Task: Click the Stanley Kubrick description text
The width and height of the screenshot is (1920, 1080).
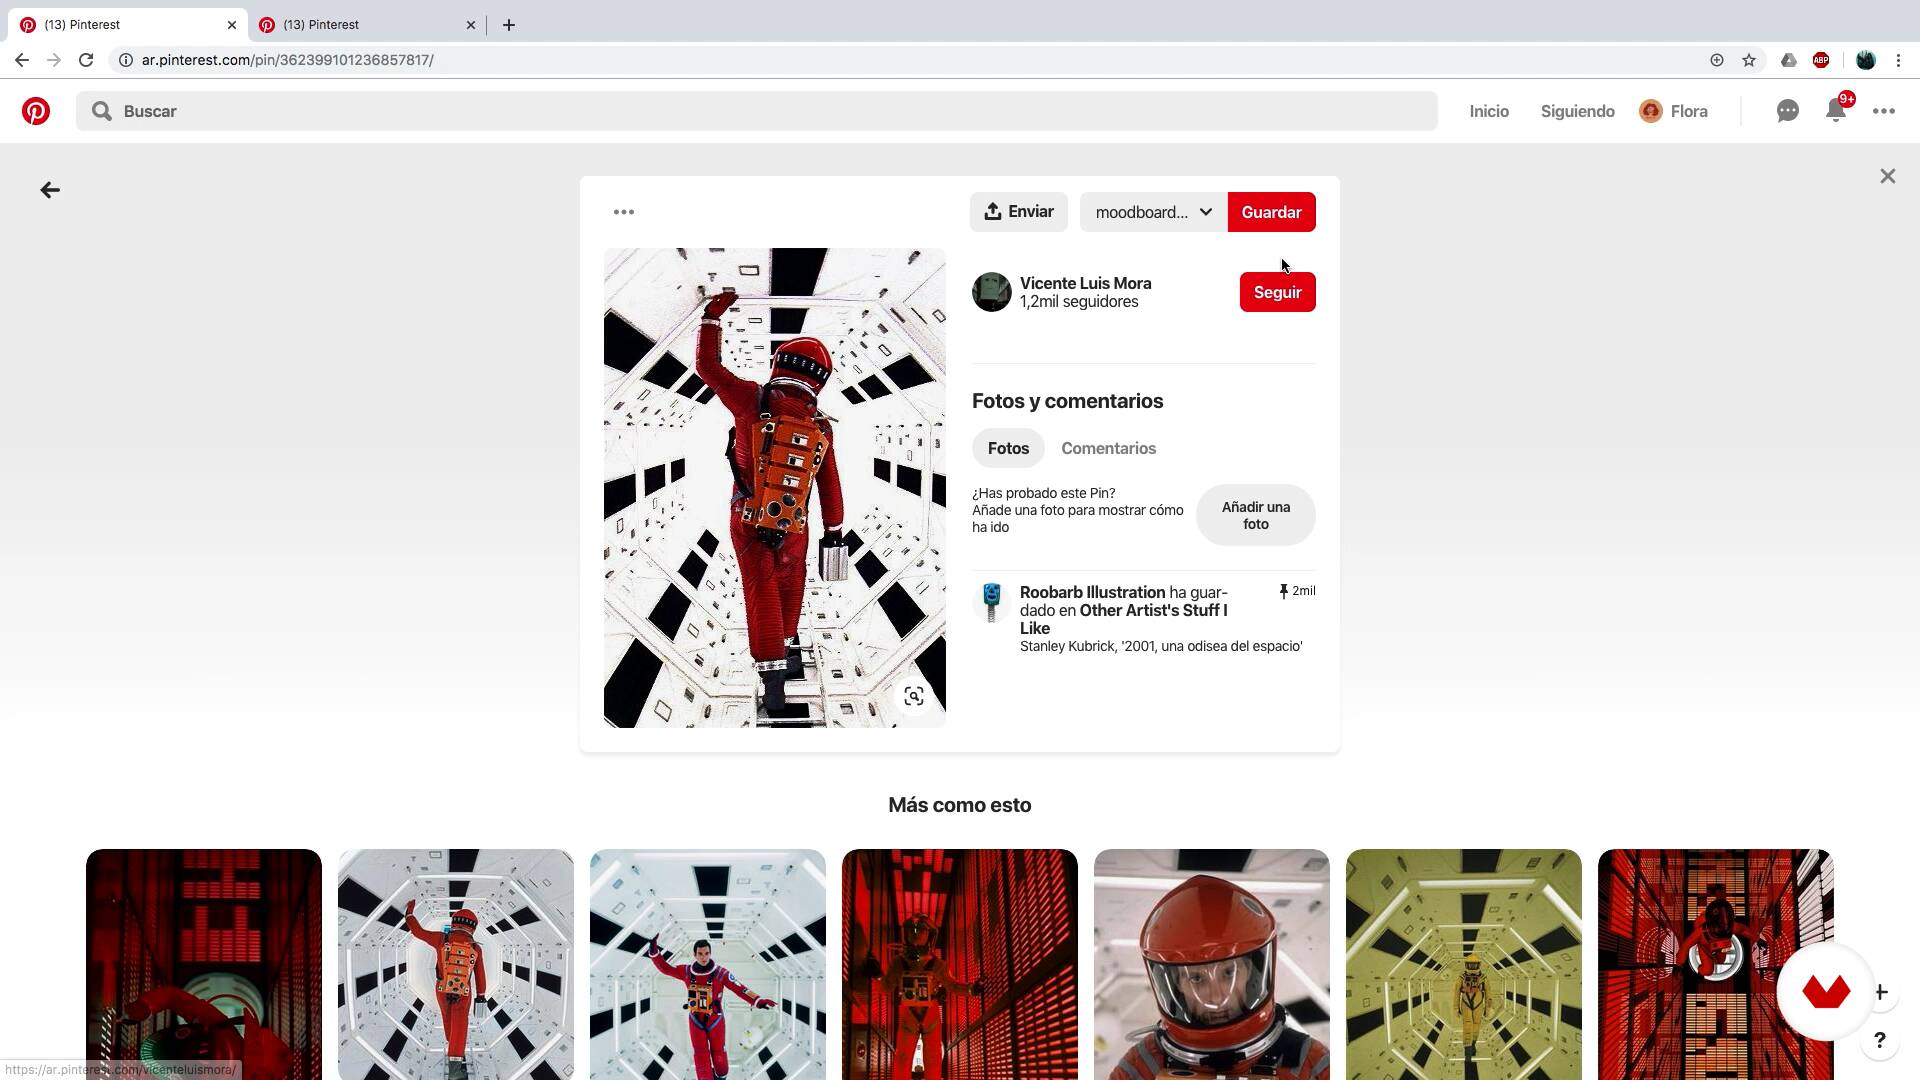Action: click(x=1161, y=646)
